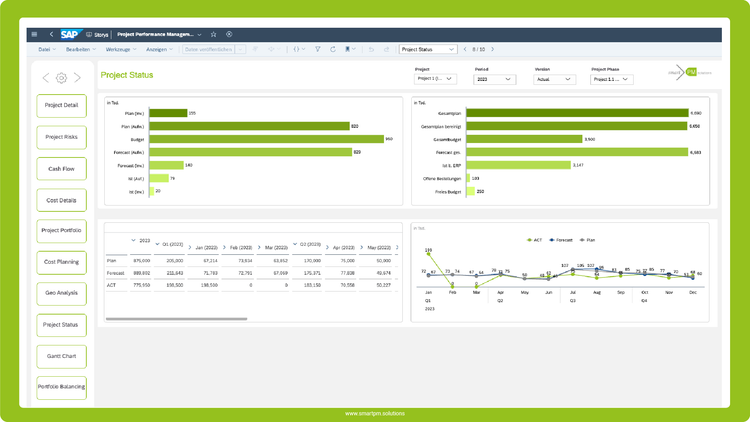Go back using the header arrow
Image resolution: width=750 pixels, height=422 pixels.
[51, 34]
